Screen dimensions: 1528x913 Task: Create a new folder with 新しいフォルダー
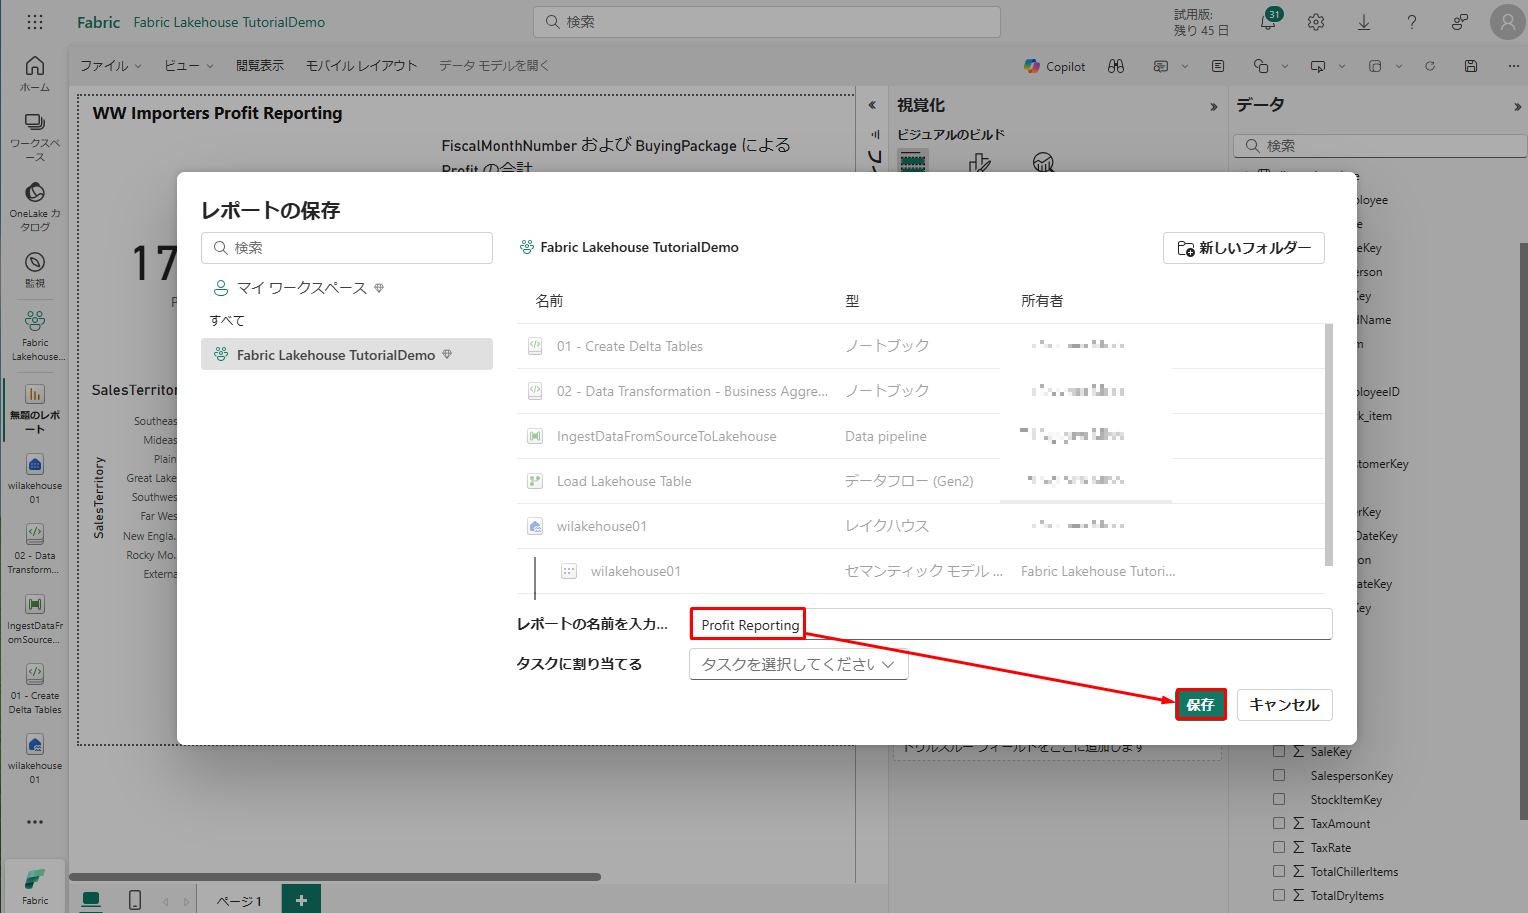point(1243,248)
